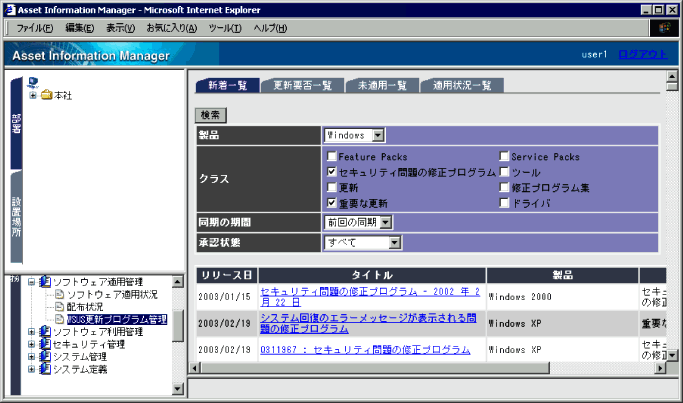Click the right arrow of horizontal scrollbar

[x=661, y=368]
